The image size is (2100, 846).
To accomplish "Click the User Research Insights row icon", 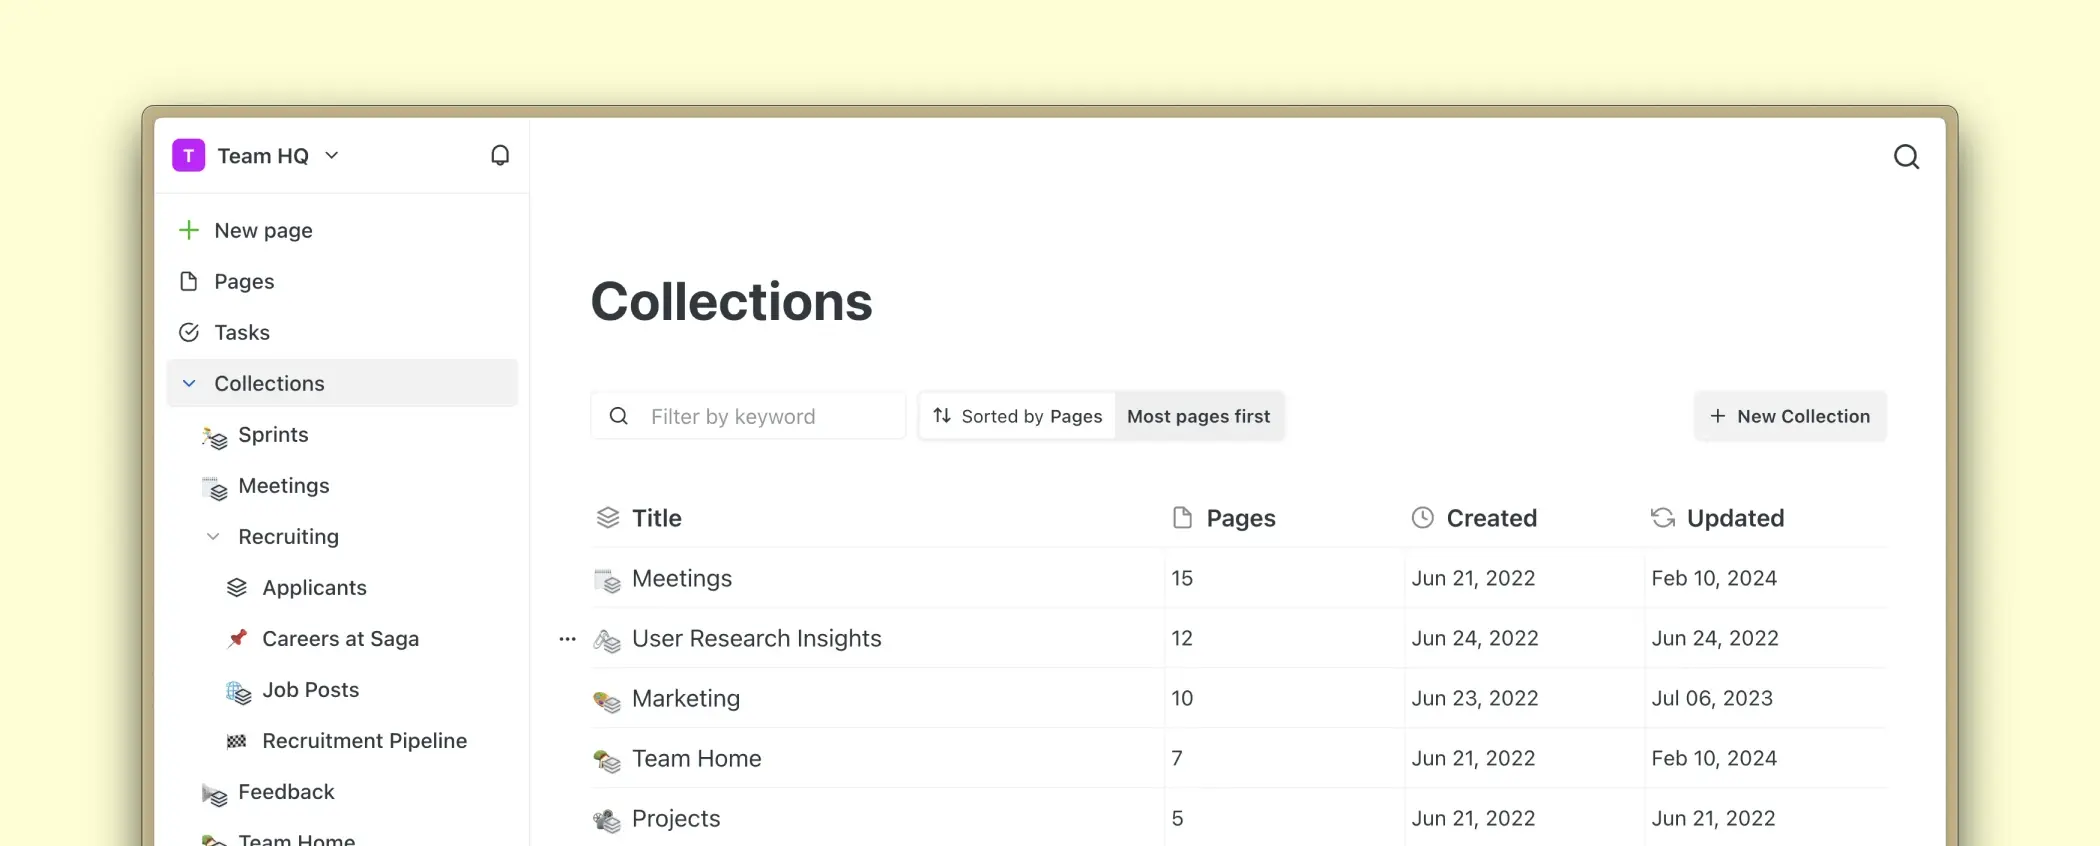I will pos(607,640).
